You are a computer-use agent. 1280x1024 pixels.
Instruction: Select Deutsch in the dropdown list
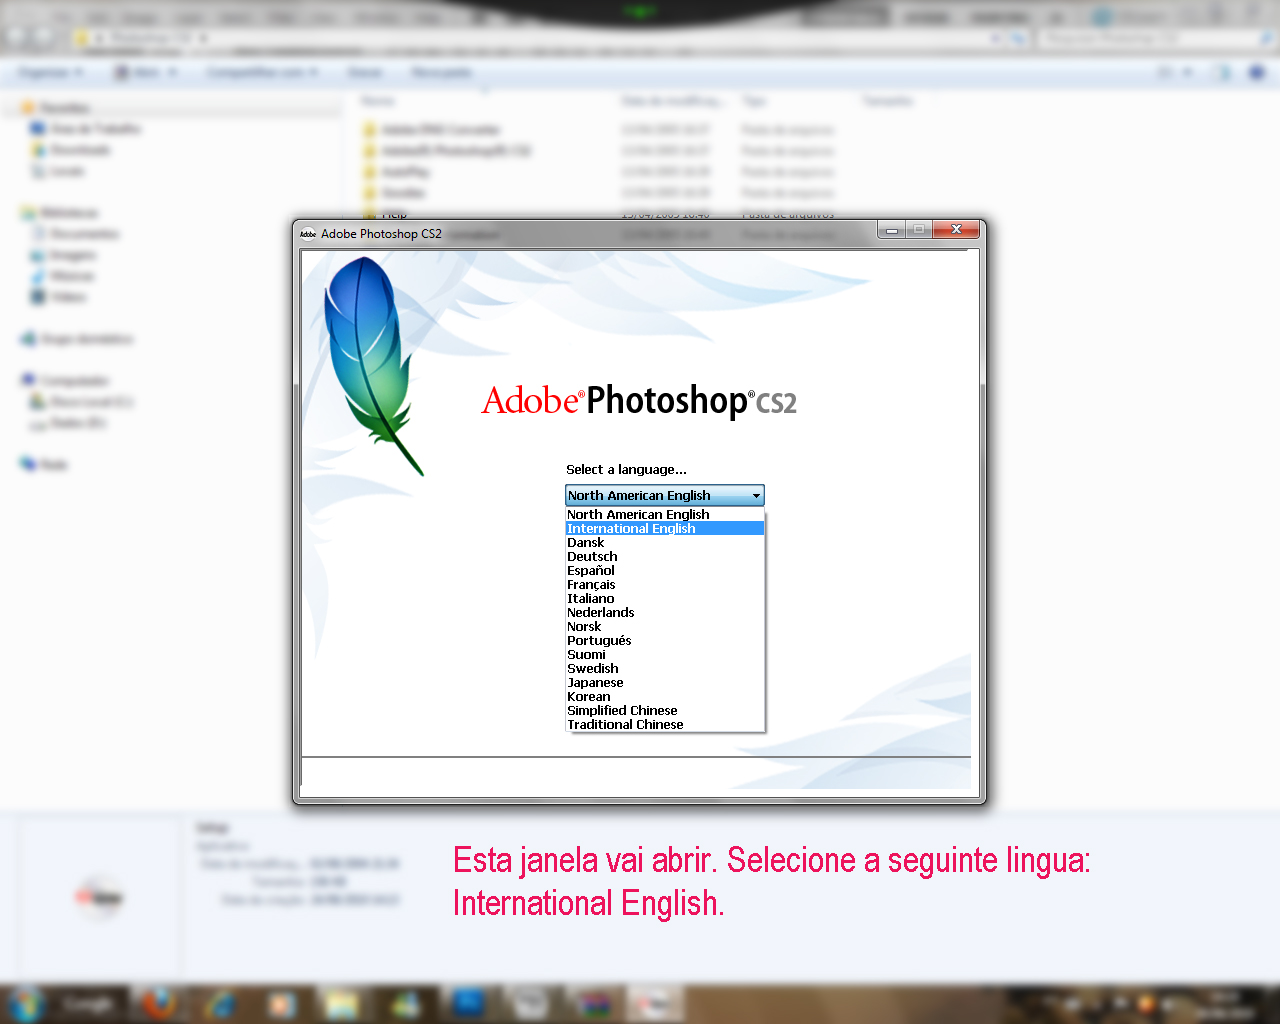(x=665, y=556)
